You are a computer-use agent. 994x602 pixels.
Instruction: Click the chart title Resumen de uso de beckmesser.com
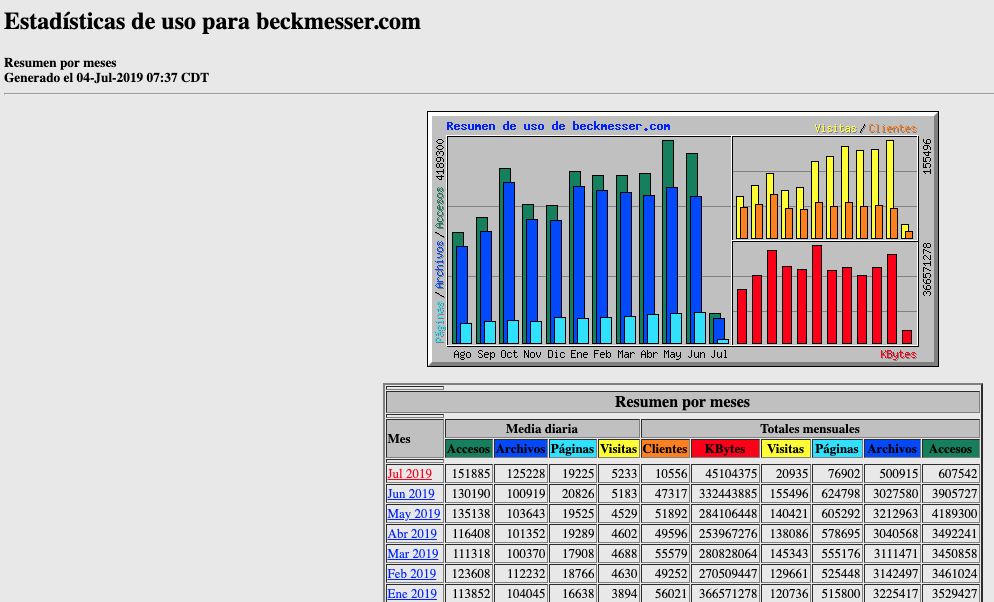coord(558,127)
